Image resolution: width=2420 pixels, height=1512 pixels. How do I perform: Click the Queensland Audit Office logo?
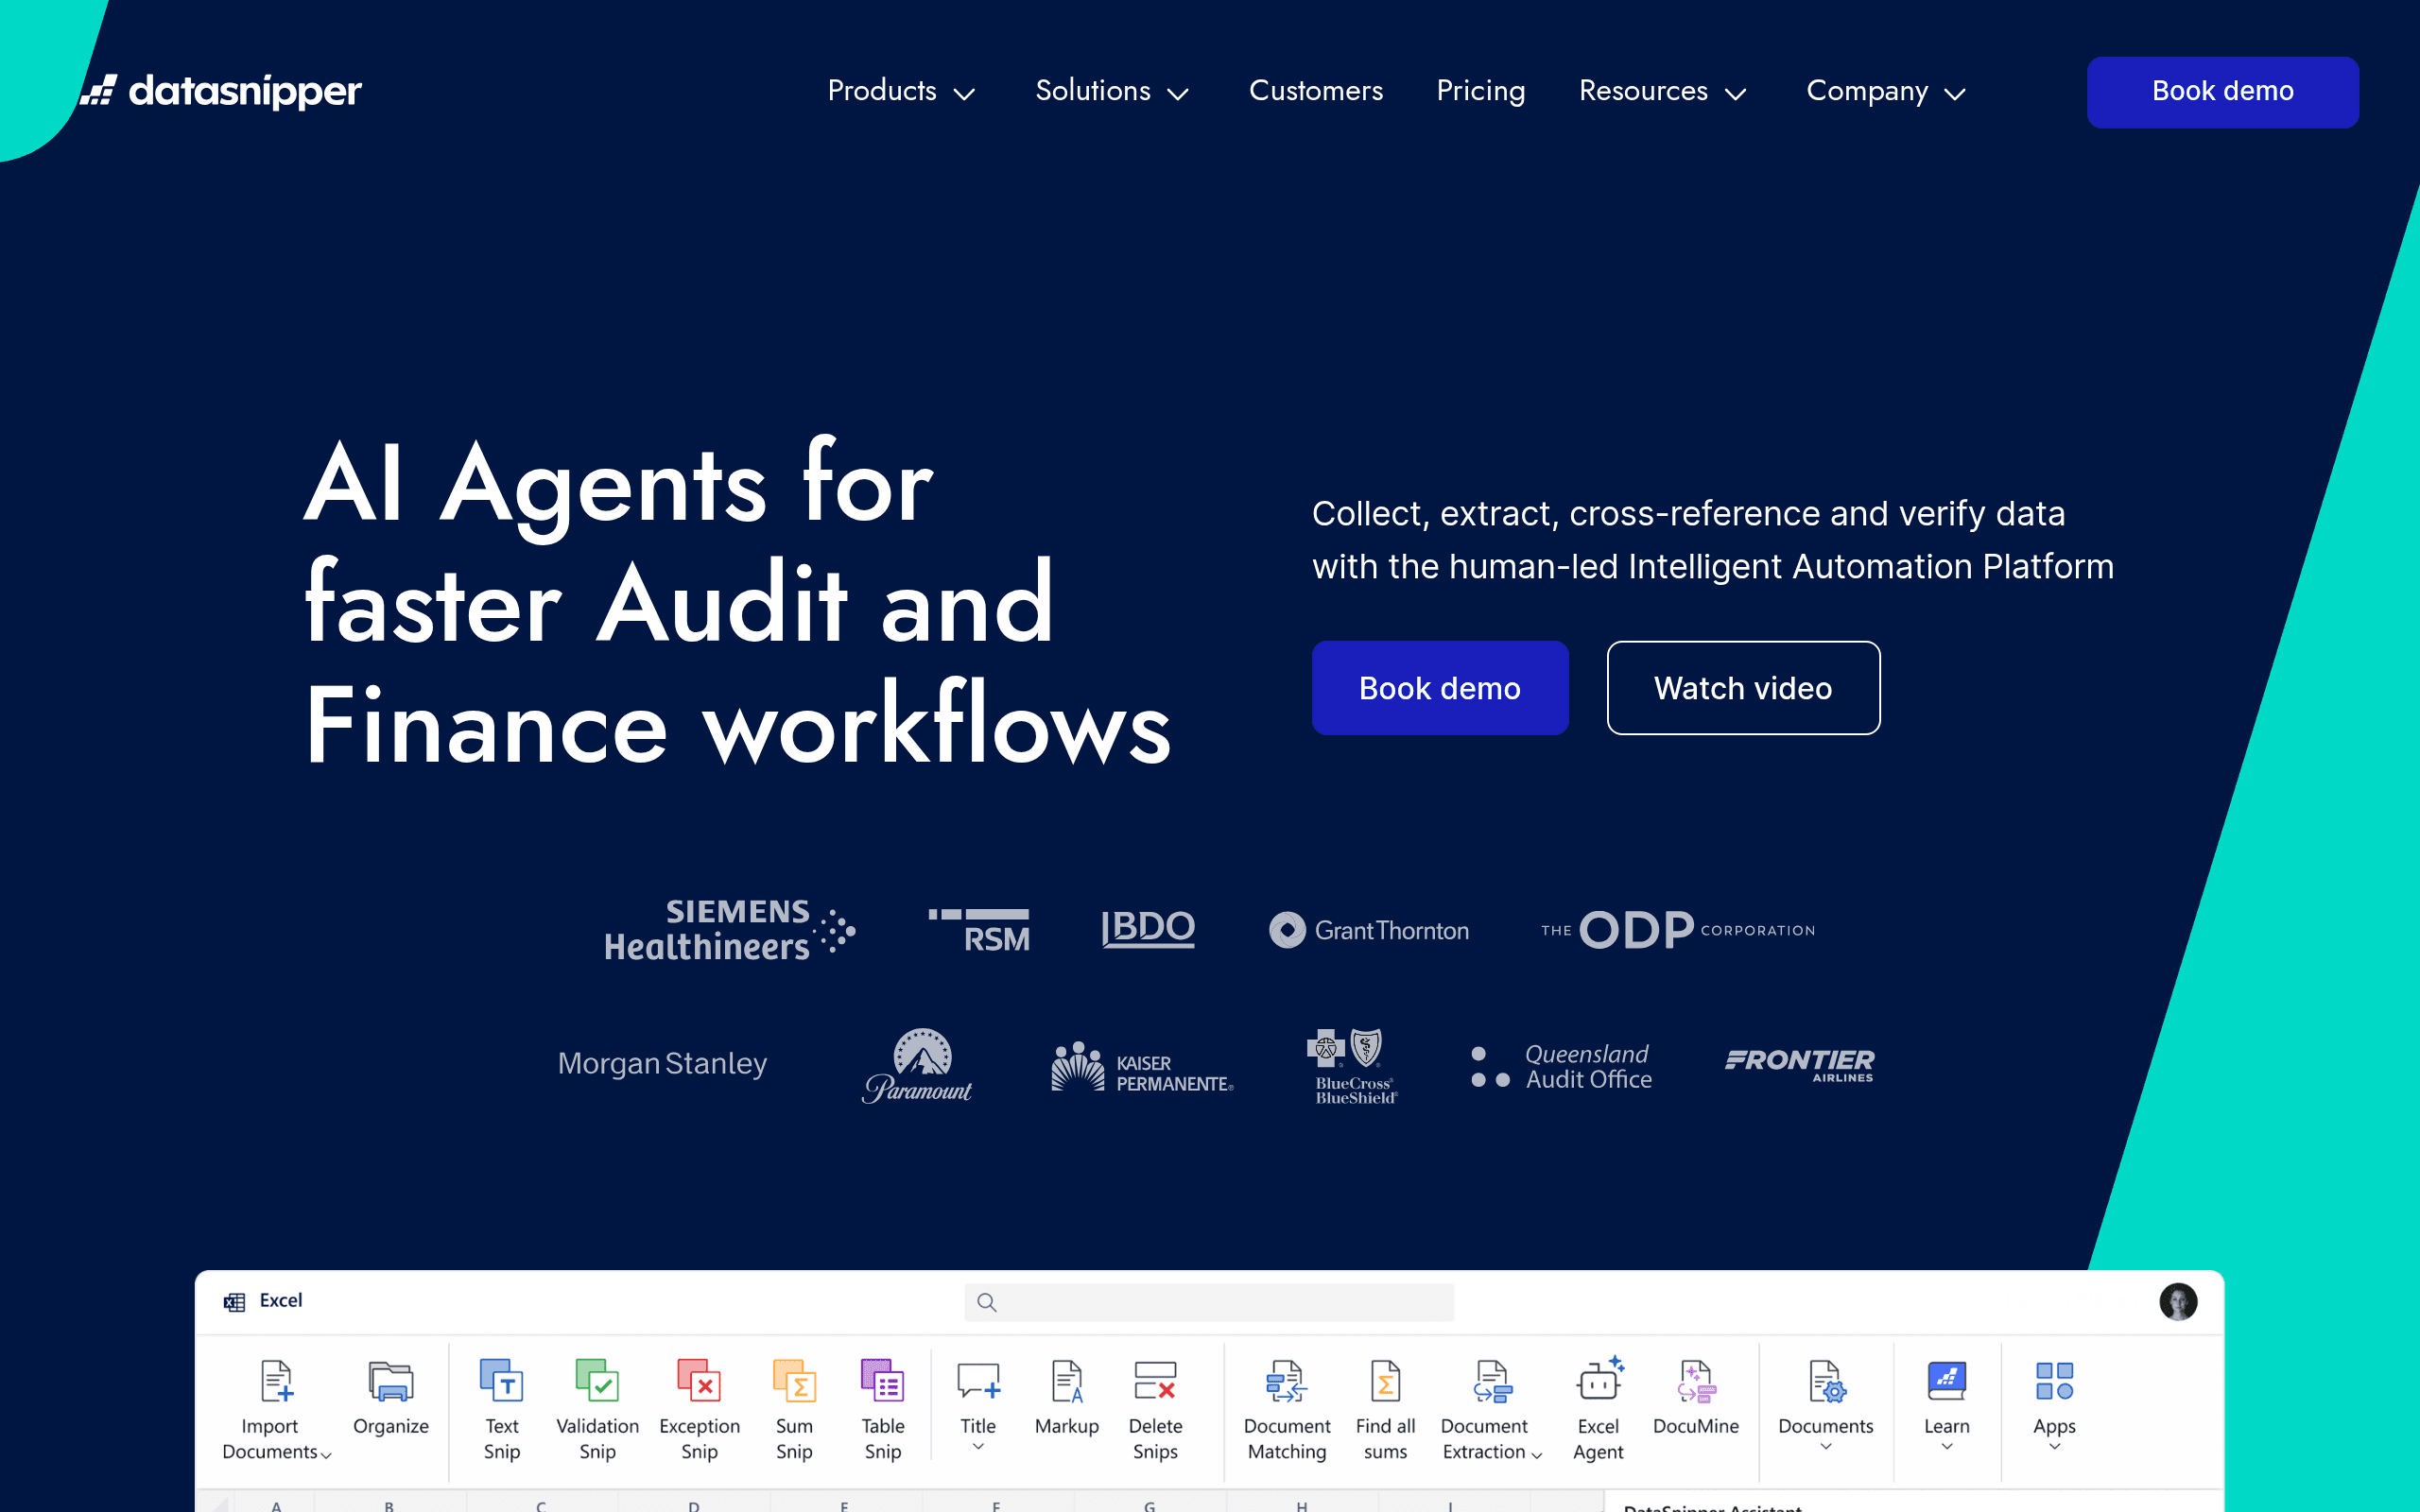click(1561, 1066)
